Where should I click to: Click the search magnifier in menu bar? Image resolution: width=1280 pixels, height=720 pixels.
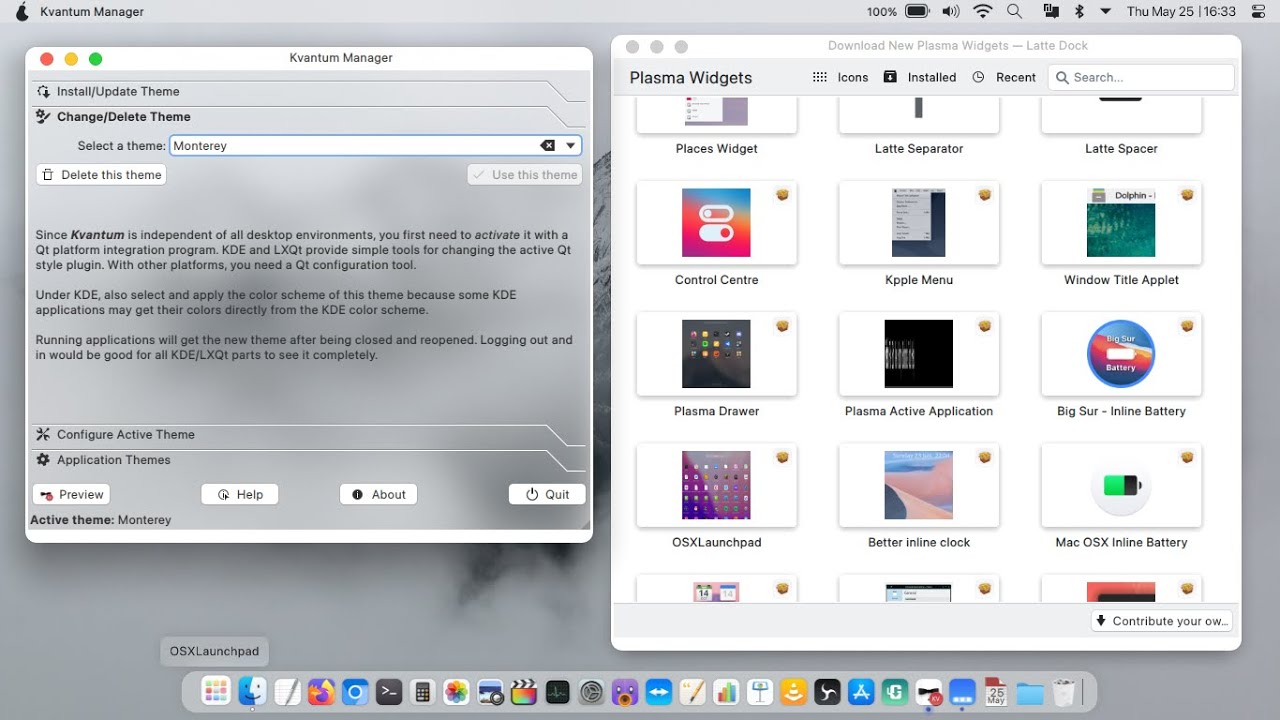(1014, 12)
